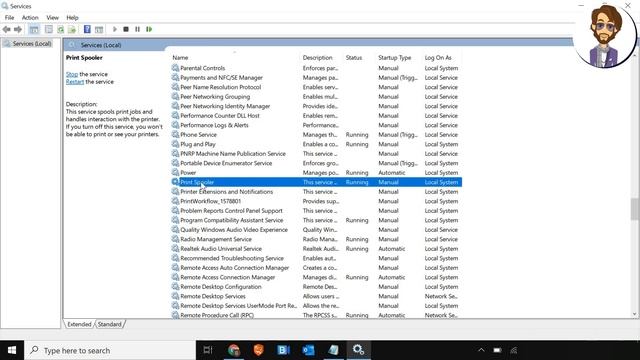Select Services (Local) in the tree

pyautogui.click(x=31, y=44)
